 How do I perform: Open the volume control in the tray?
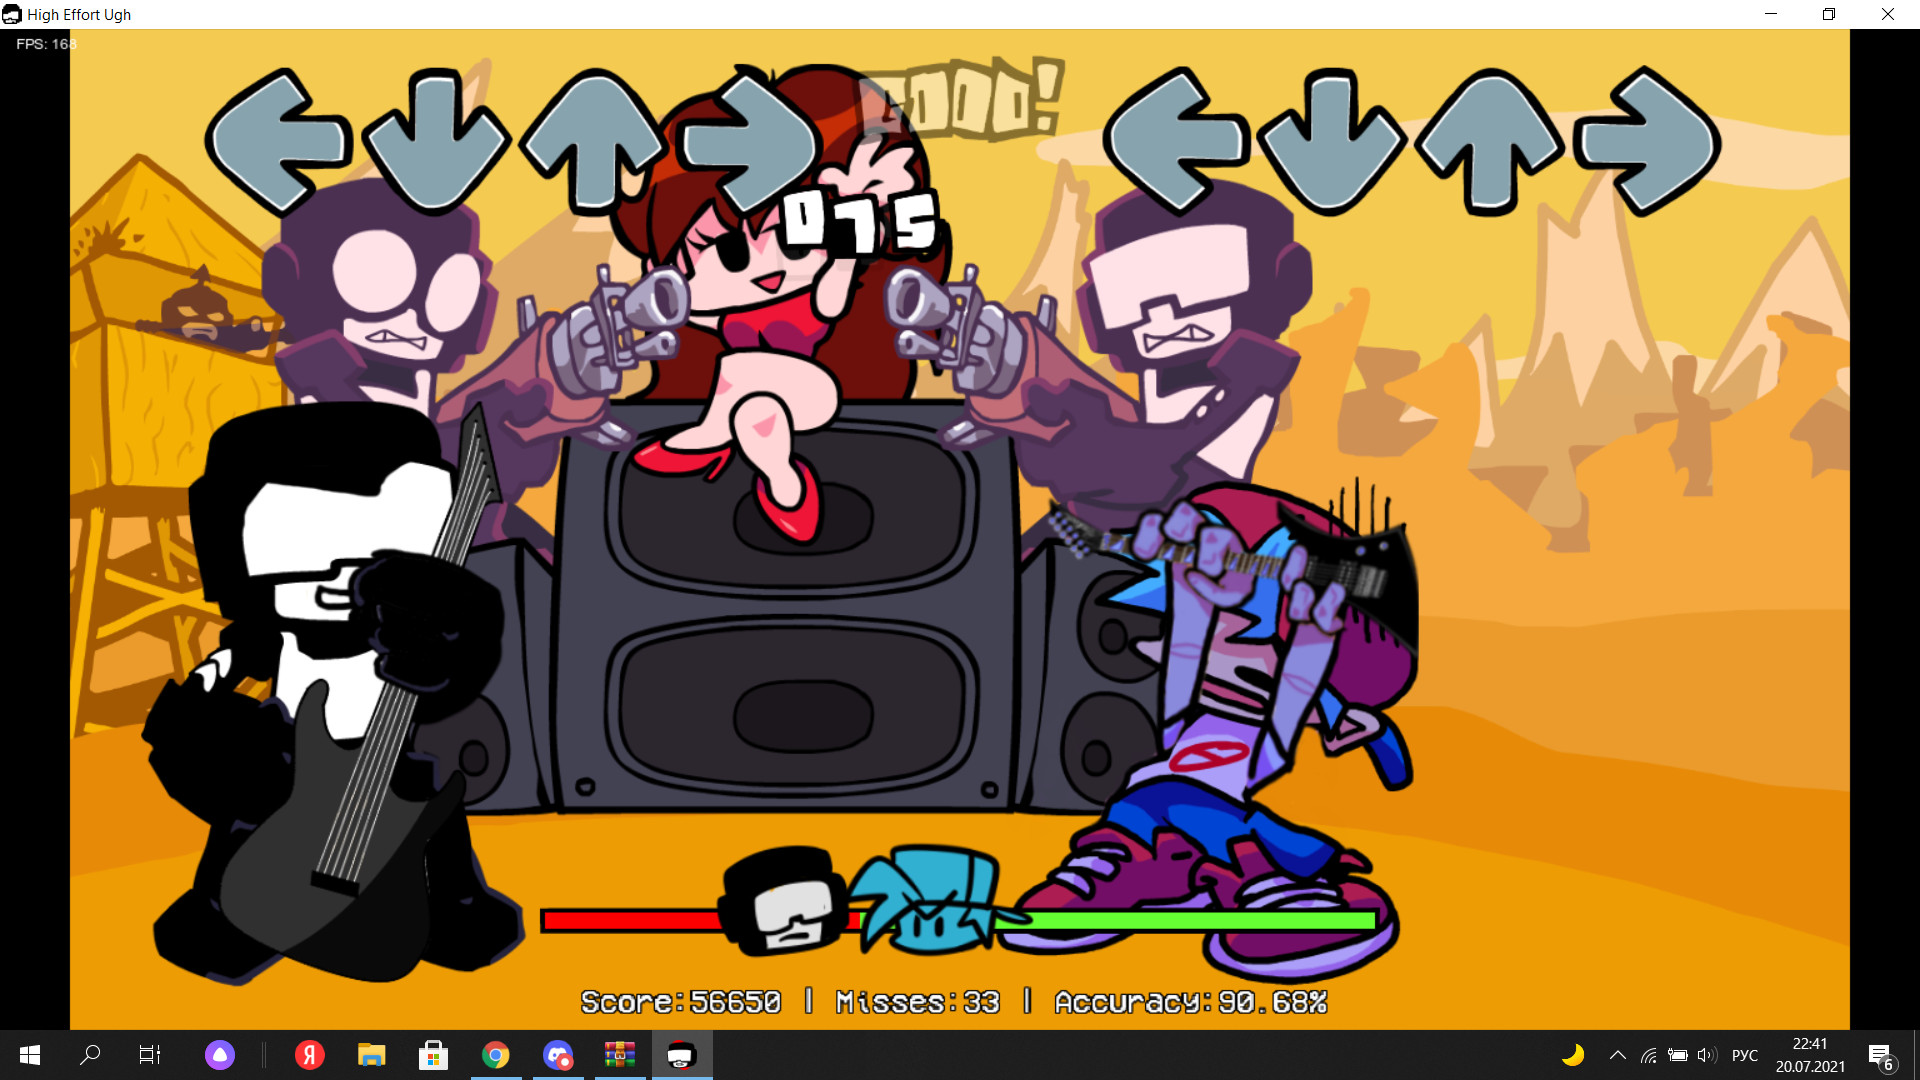point(1707,1055)
